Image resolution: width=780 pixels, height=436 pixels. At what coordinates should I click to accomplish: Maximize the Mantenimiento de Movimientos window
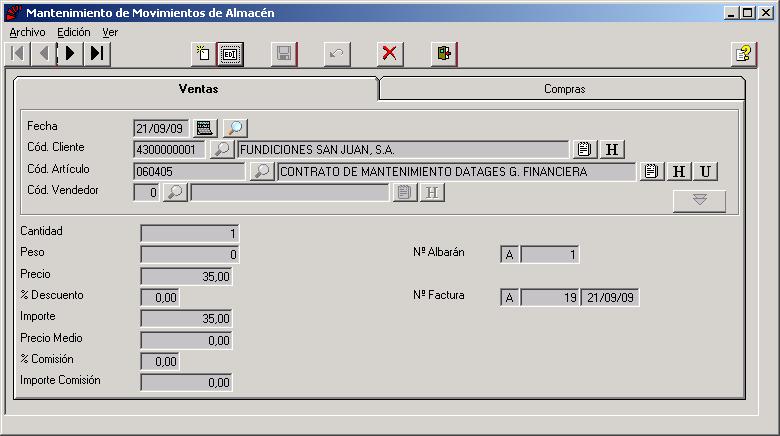tap(747, 13)
